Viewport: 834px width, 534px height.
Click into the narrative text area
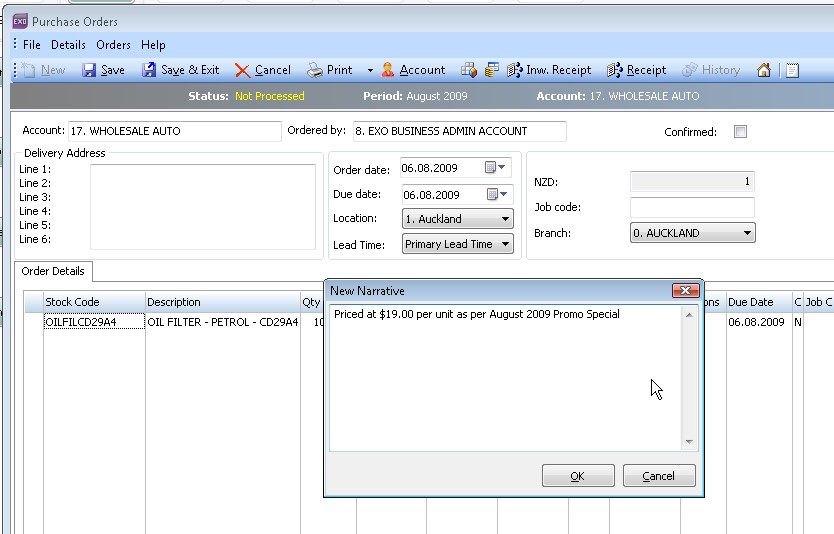(506, 378)
